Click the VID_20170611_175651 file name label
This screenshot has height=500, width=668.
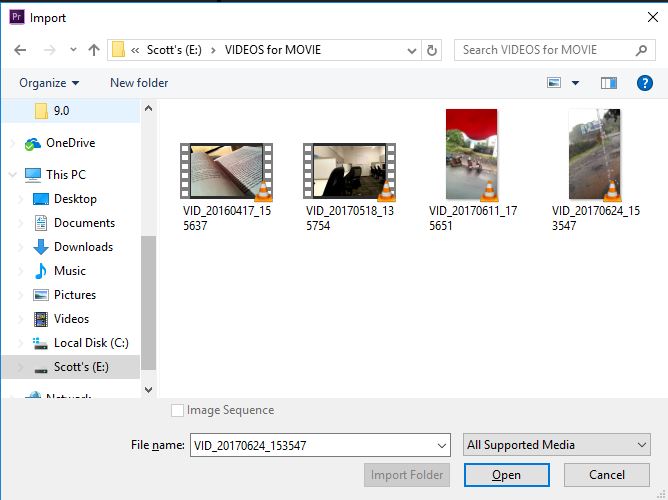coord(473,218)
